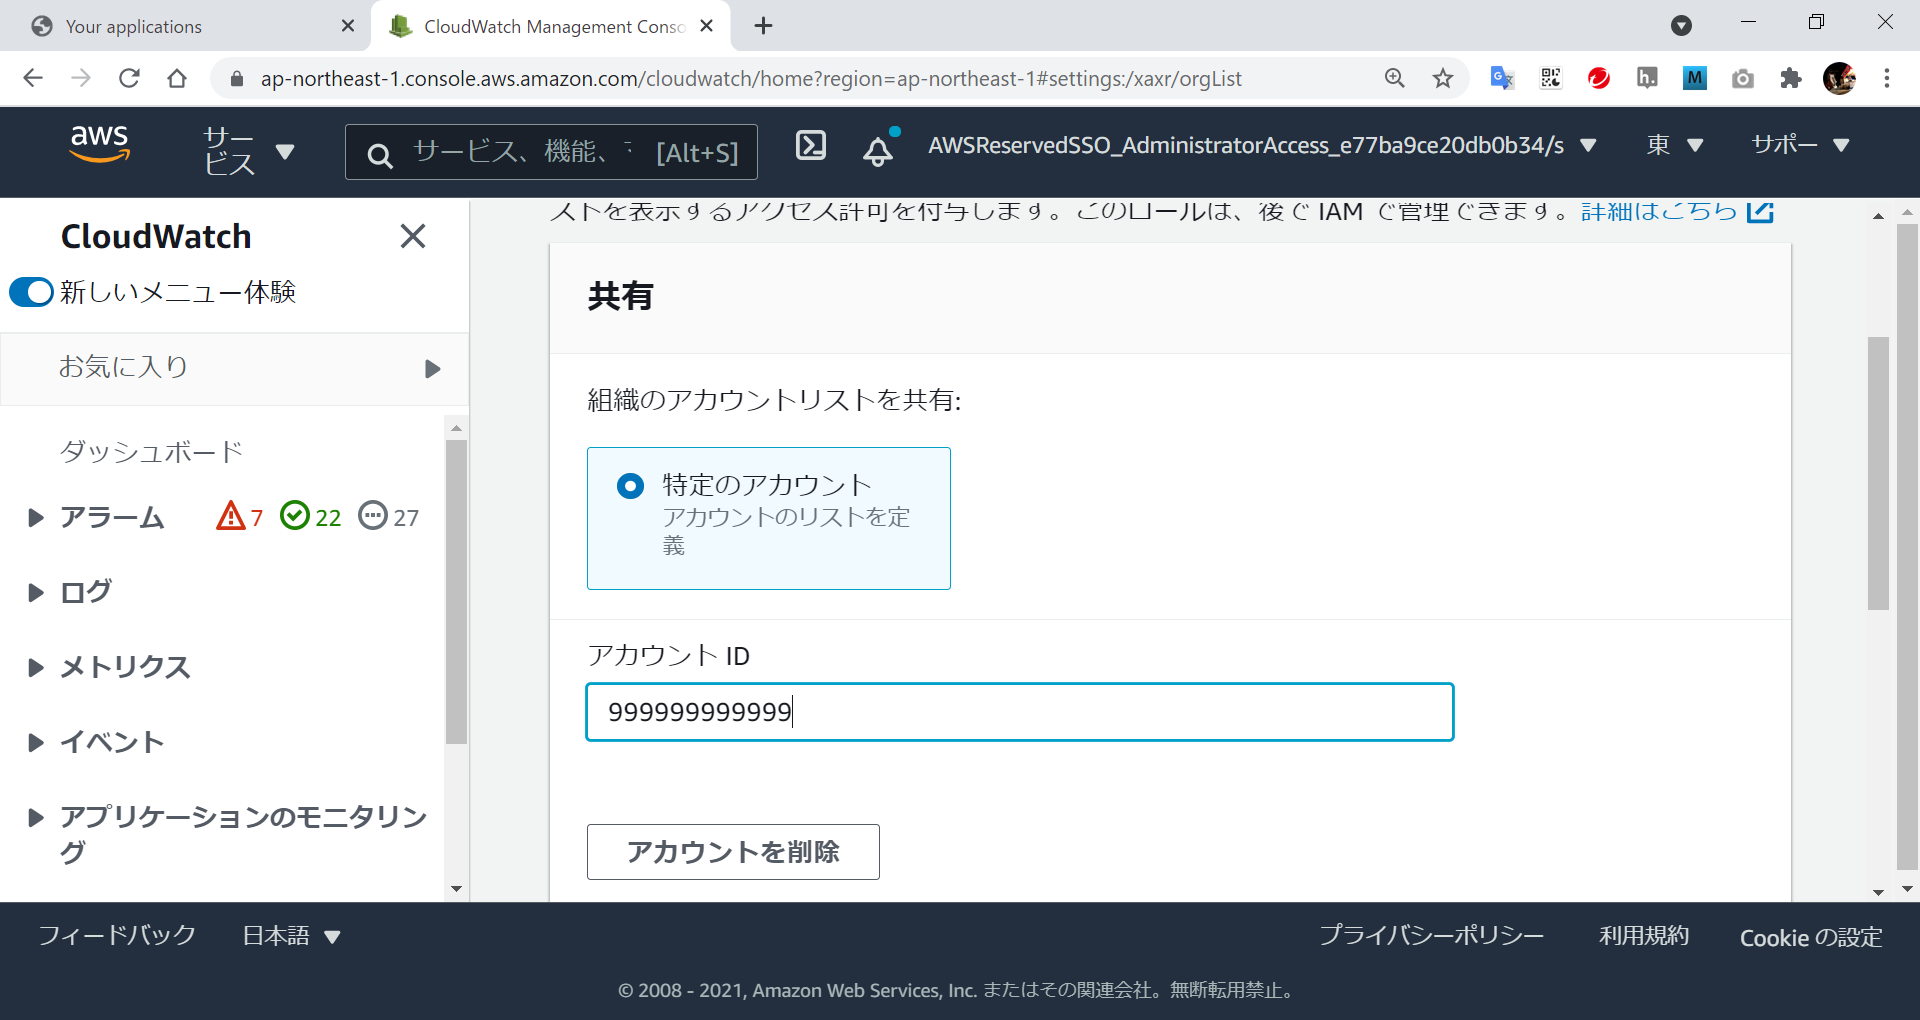
Task: Open the サービス services menu
Action: pyautogui.click(x=248, y=152)
